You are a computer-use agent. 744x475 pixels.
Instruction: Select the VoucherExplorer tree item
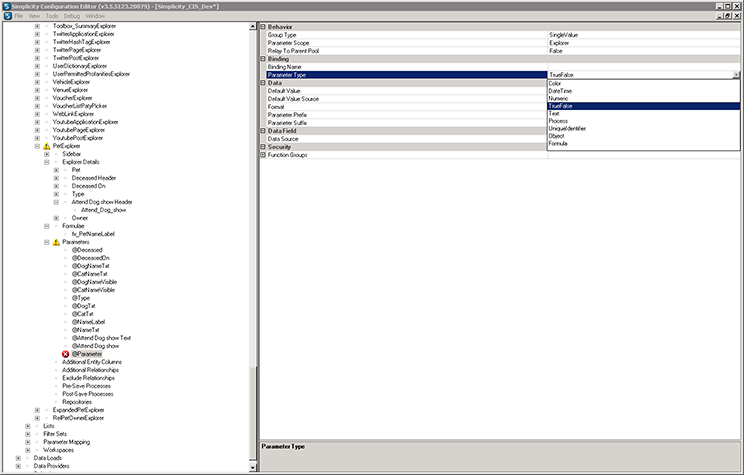[72, 98]
